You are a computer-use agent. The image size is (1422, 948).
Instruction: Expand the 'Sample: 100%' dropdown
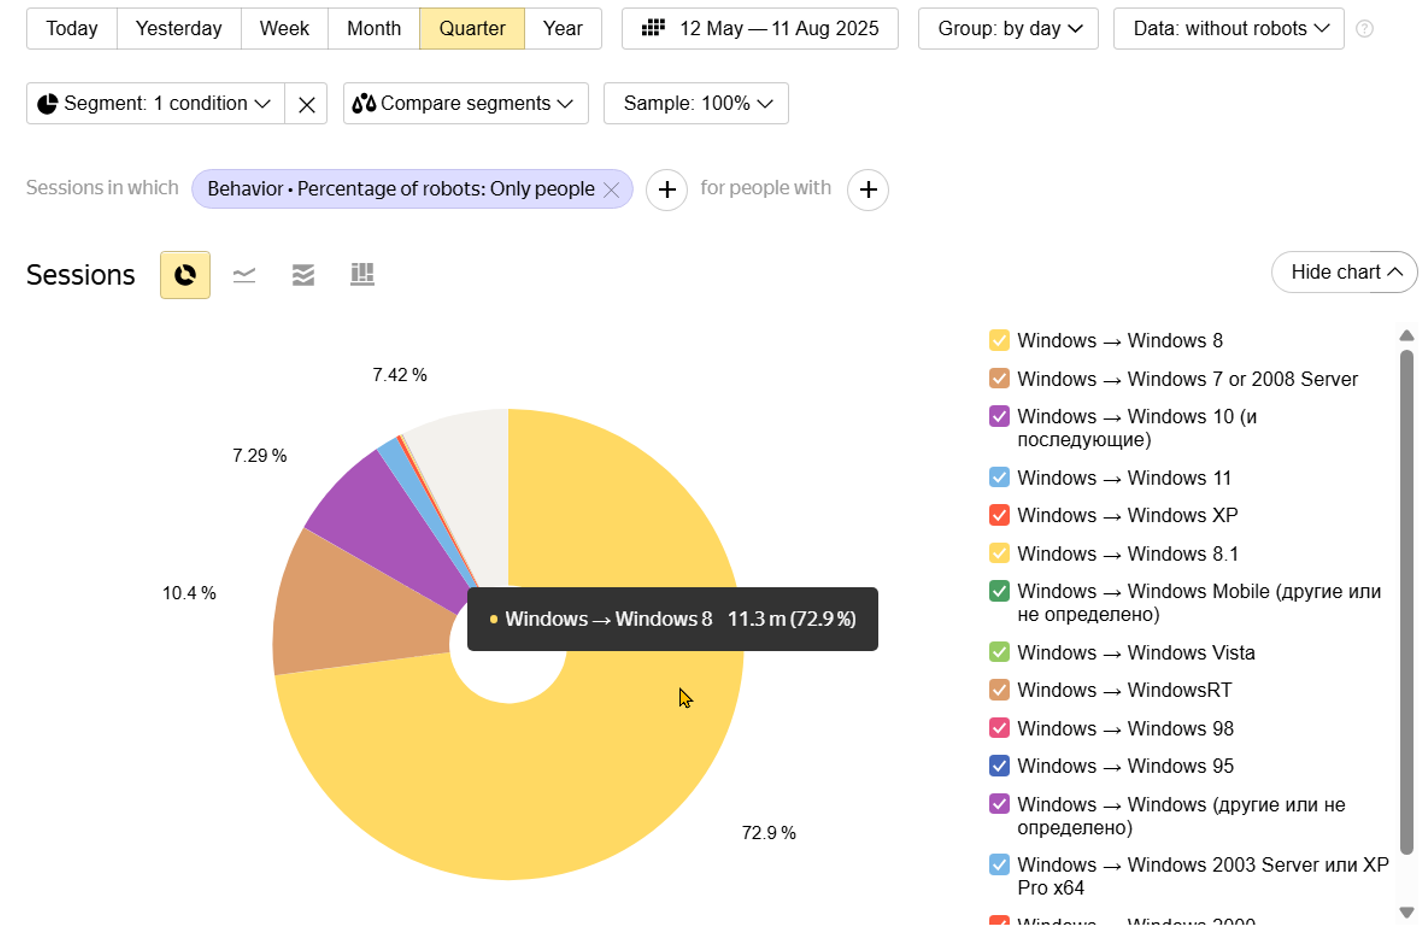click(x=696, y=104)
